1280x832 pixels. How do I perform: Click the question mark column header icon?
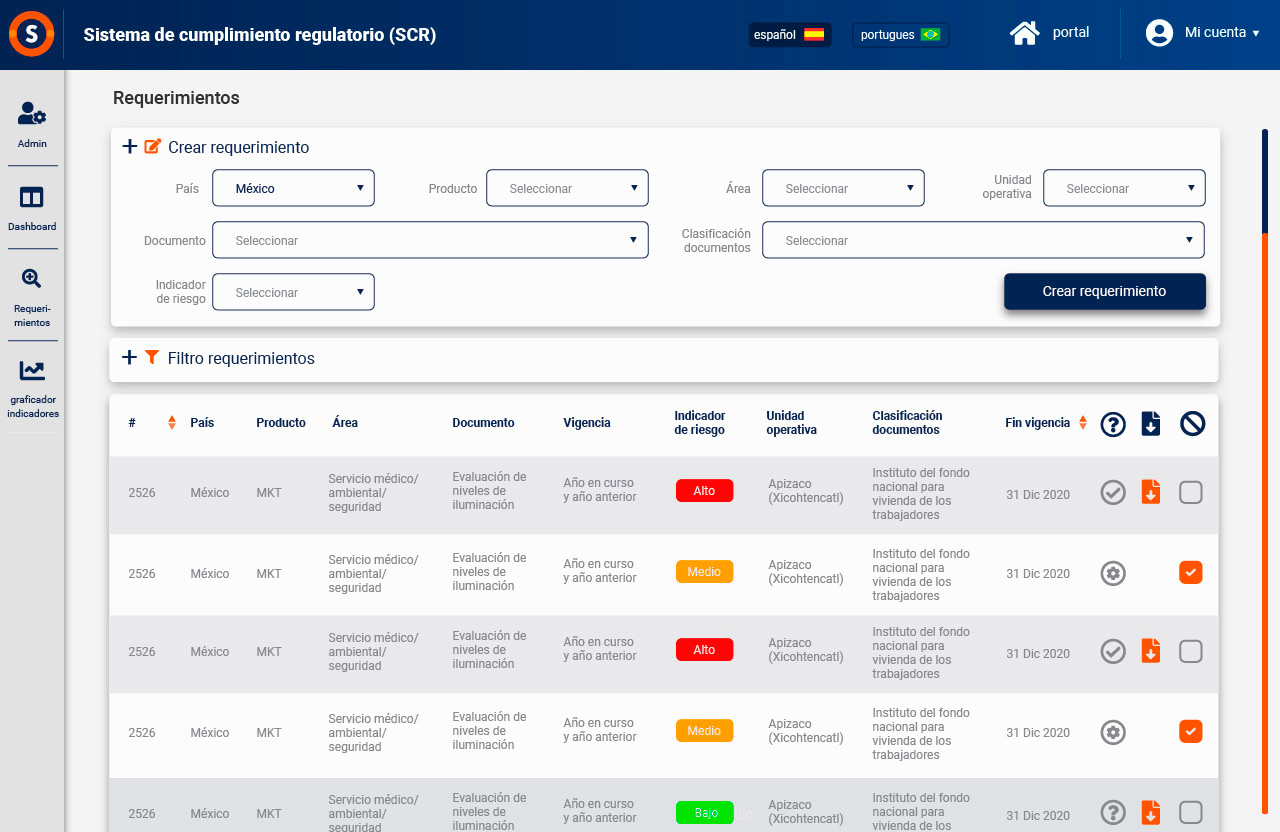point(1113,424)
